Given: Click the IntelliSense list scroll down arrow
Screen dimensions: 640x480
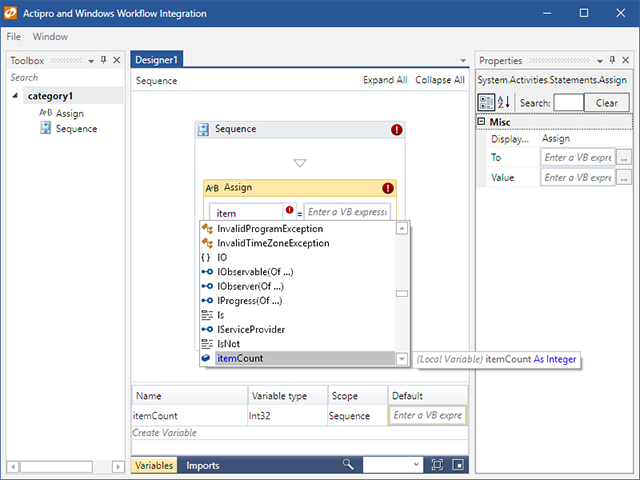Looking at the screenshot, I should click(402, 359).
